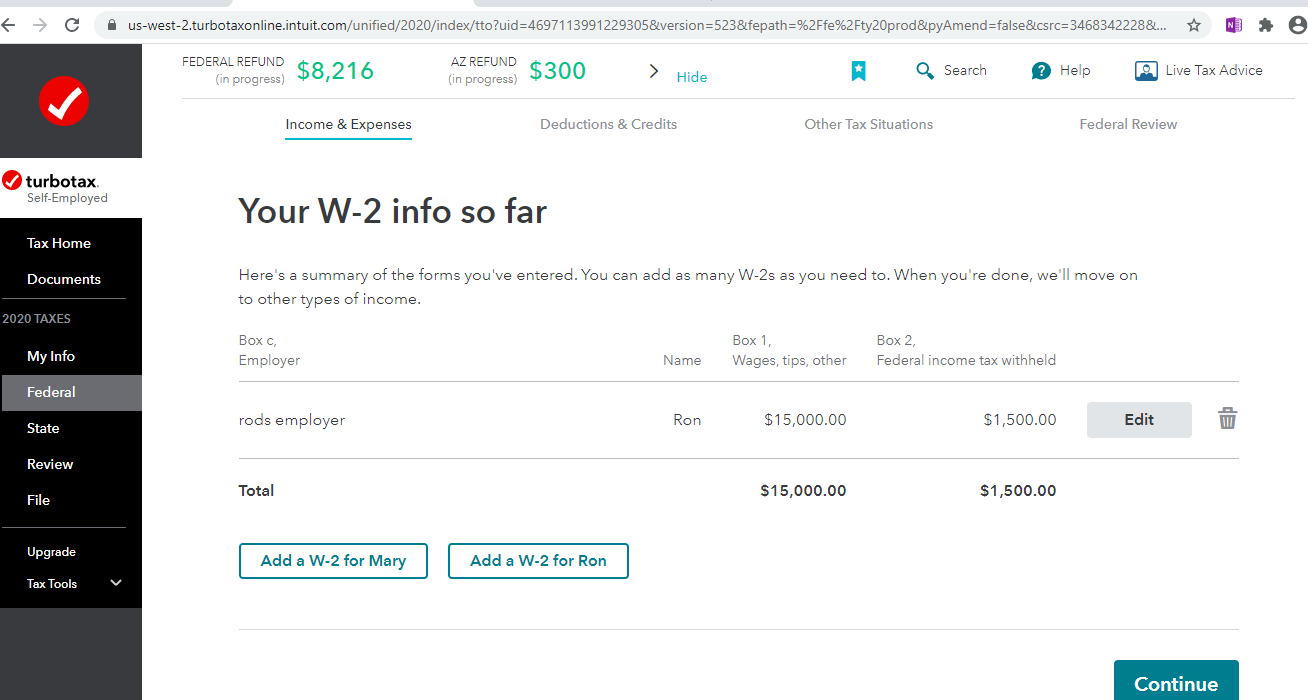Open Other Tax Situations tab
The width and height of the screenshot is (1308, 700).
tap(868, 124)
